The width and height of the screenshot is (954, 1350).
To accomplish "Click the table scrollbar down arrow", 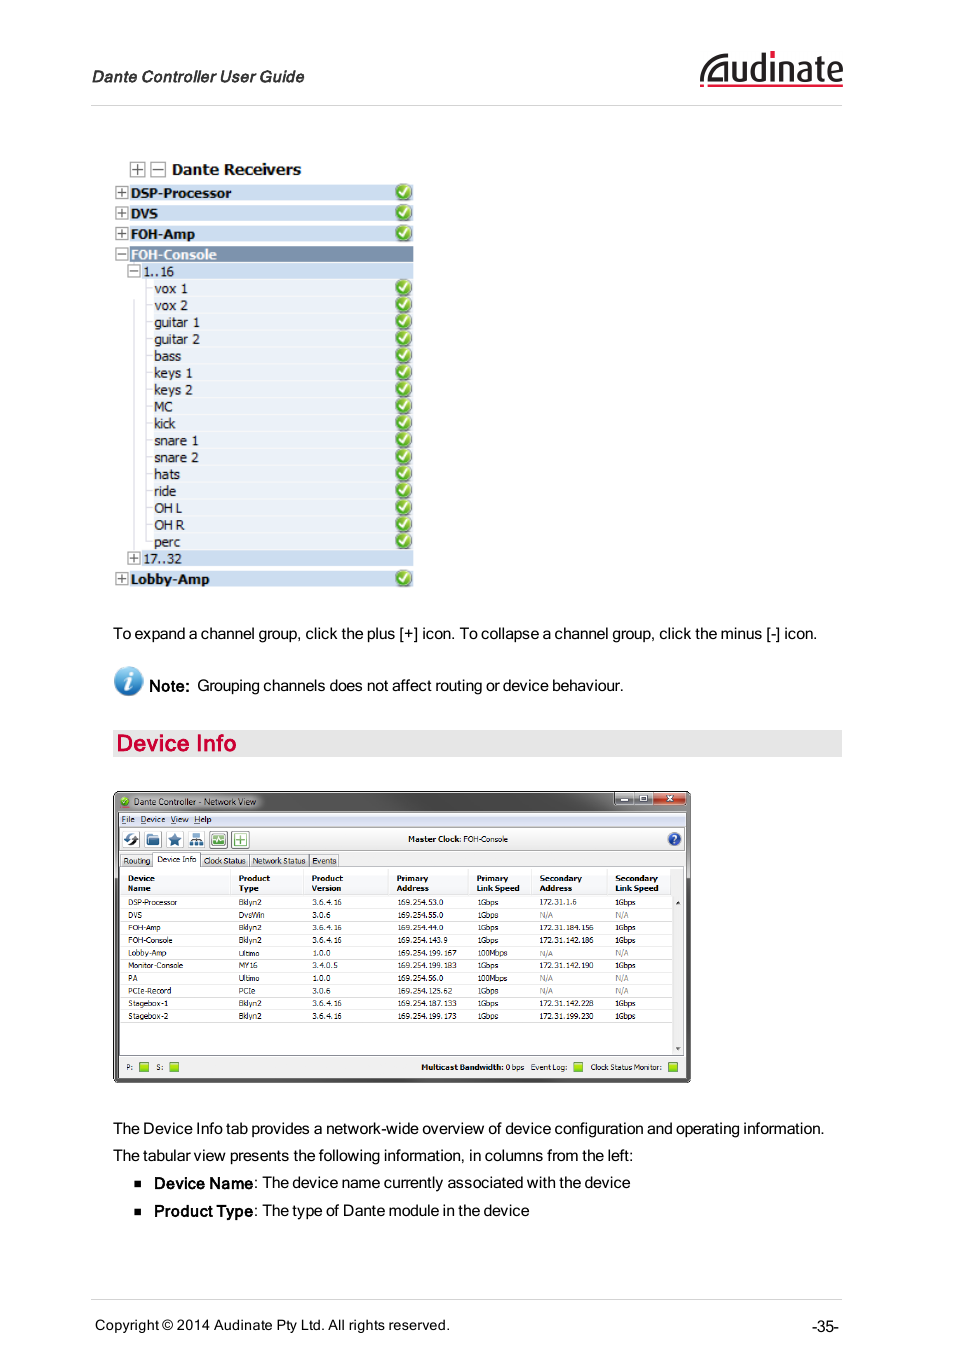I will tap(678, 1048).
